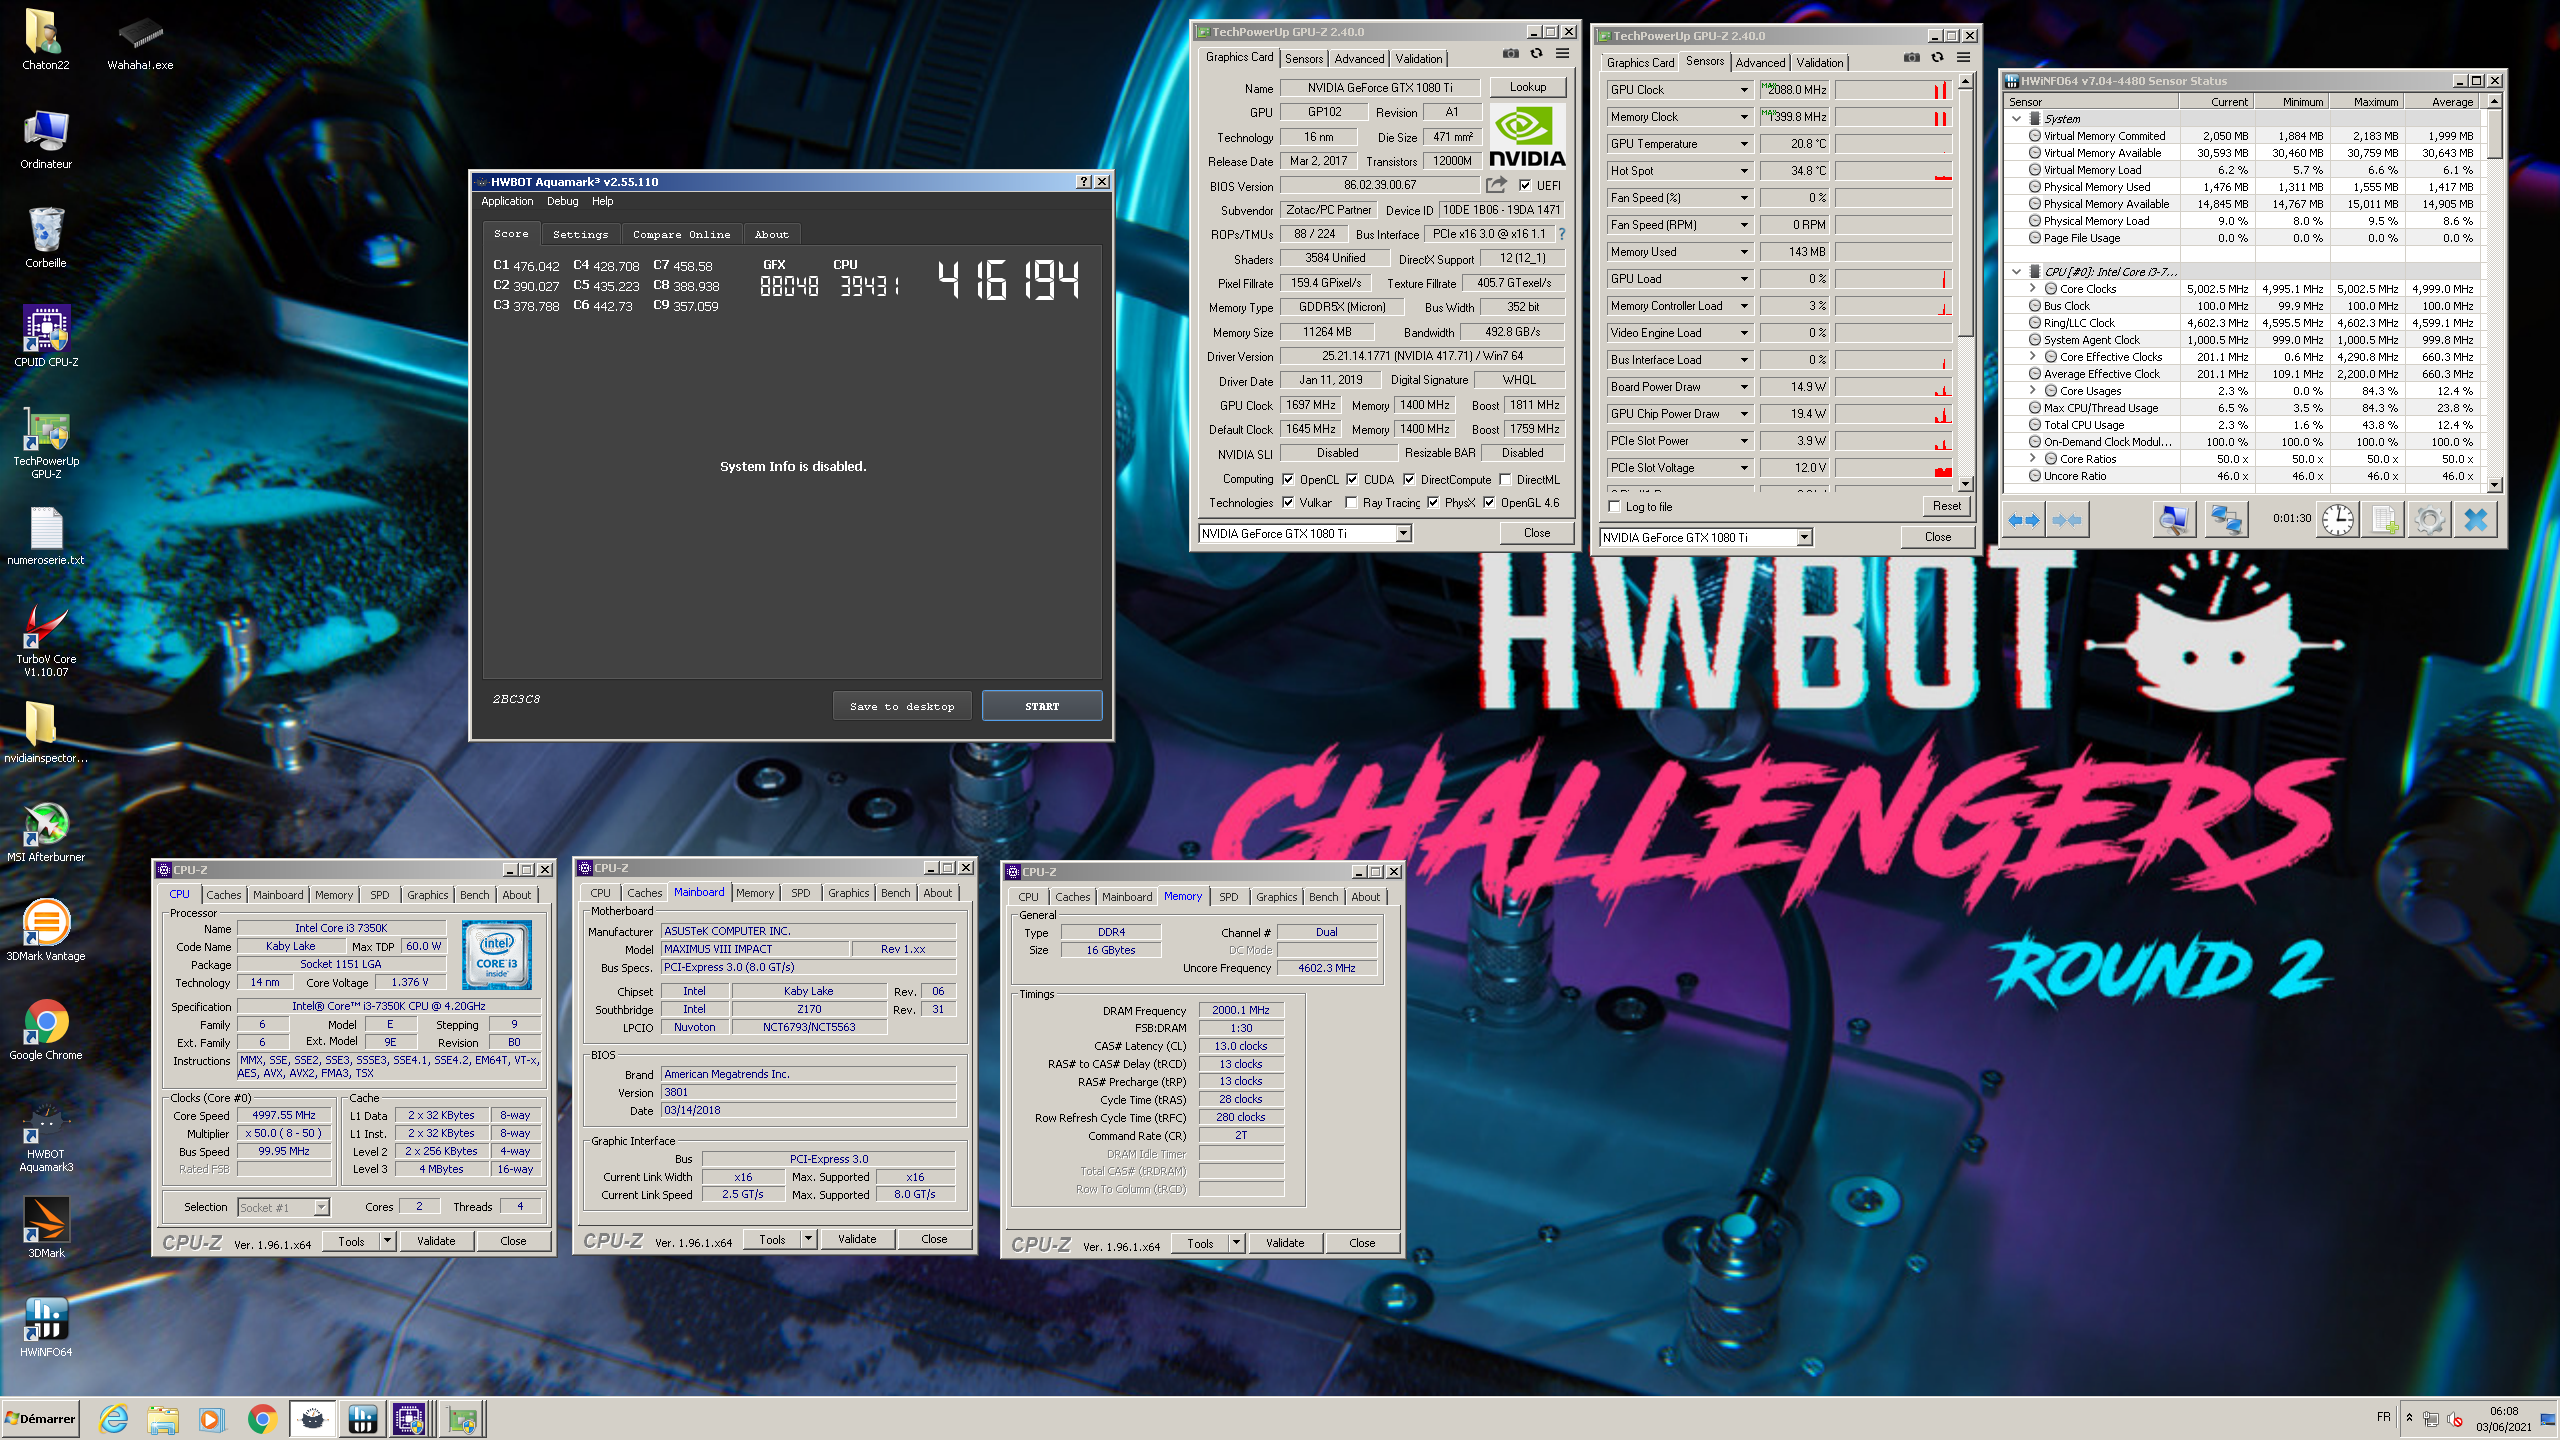Viewport: 2560px width, 1440px height.
Task: Toggle the DirectCompute checkbox
Action: click(1409, 479)
